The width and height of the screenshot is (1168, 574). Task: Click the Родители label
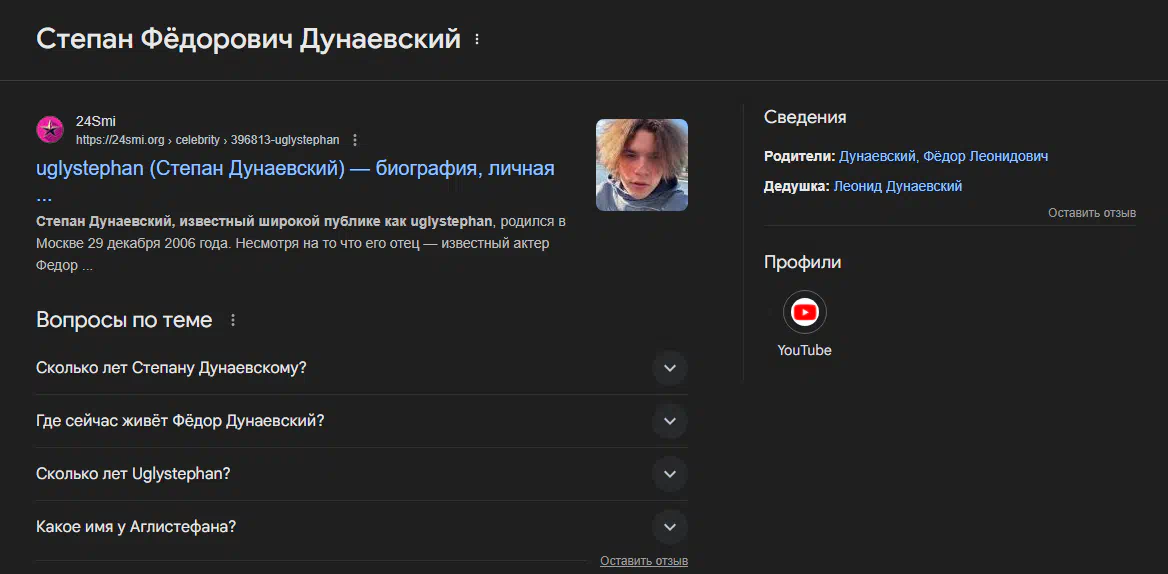800,156
